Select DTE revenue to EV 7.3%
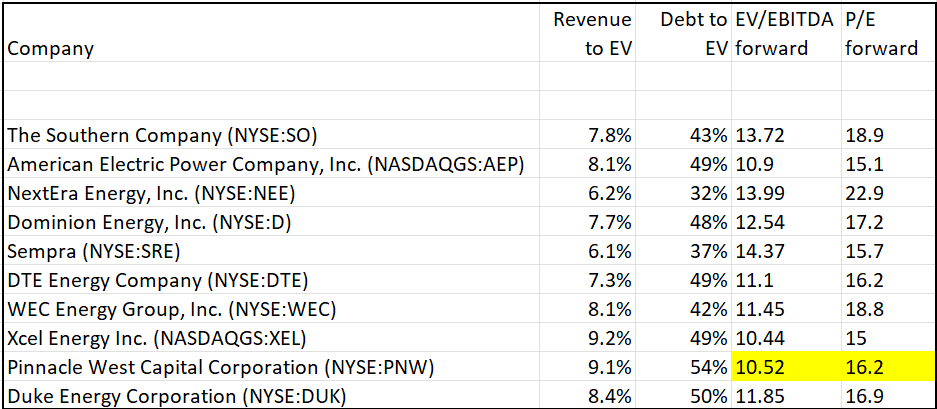 pyautogui.click(x=587, y=280)
